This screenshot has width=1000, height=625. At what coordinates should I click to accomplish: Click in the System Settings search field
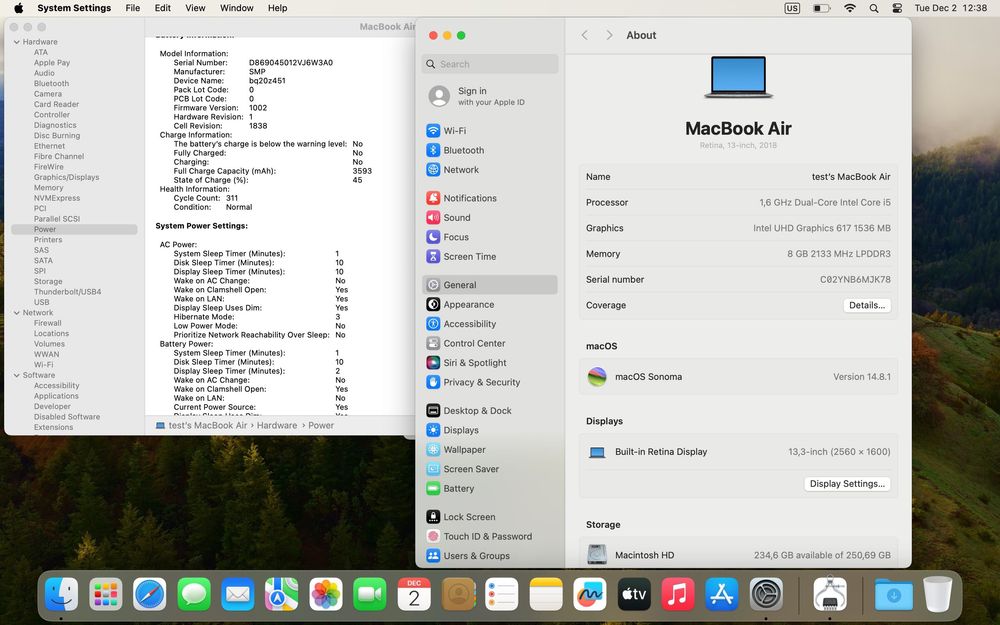click(489, 64)
